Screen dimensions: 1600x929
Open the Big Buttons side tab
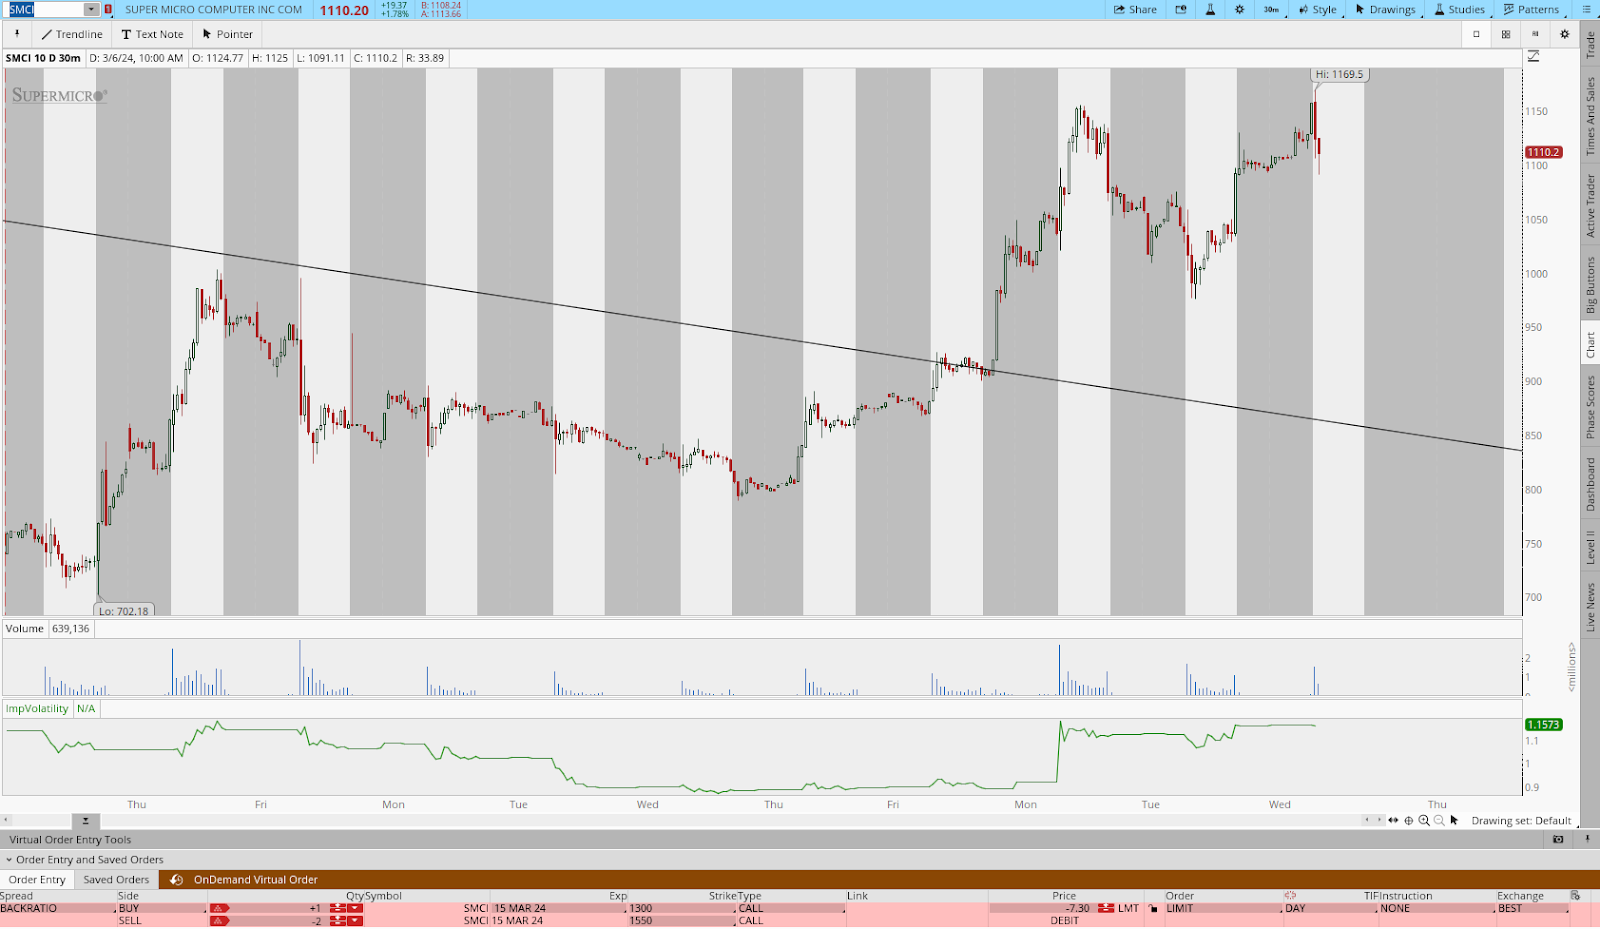(1590, 285)
